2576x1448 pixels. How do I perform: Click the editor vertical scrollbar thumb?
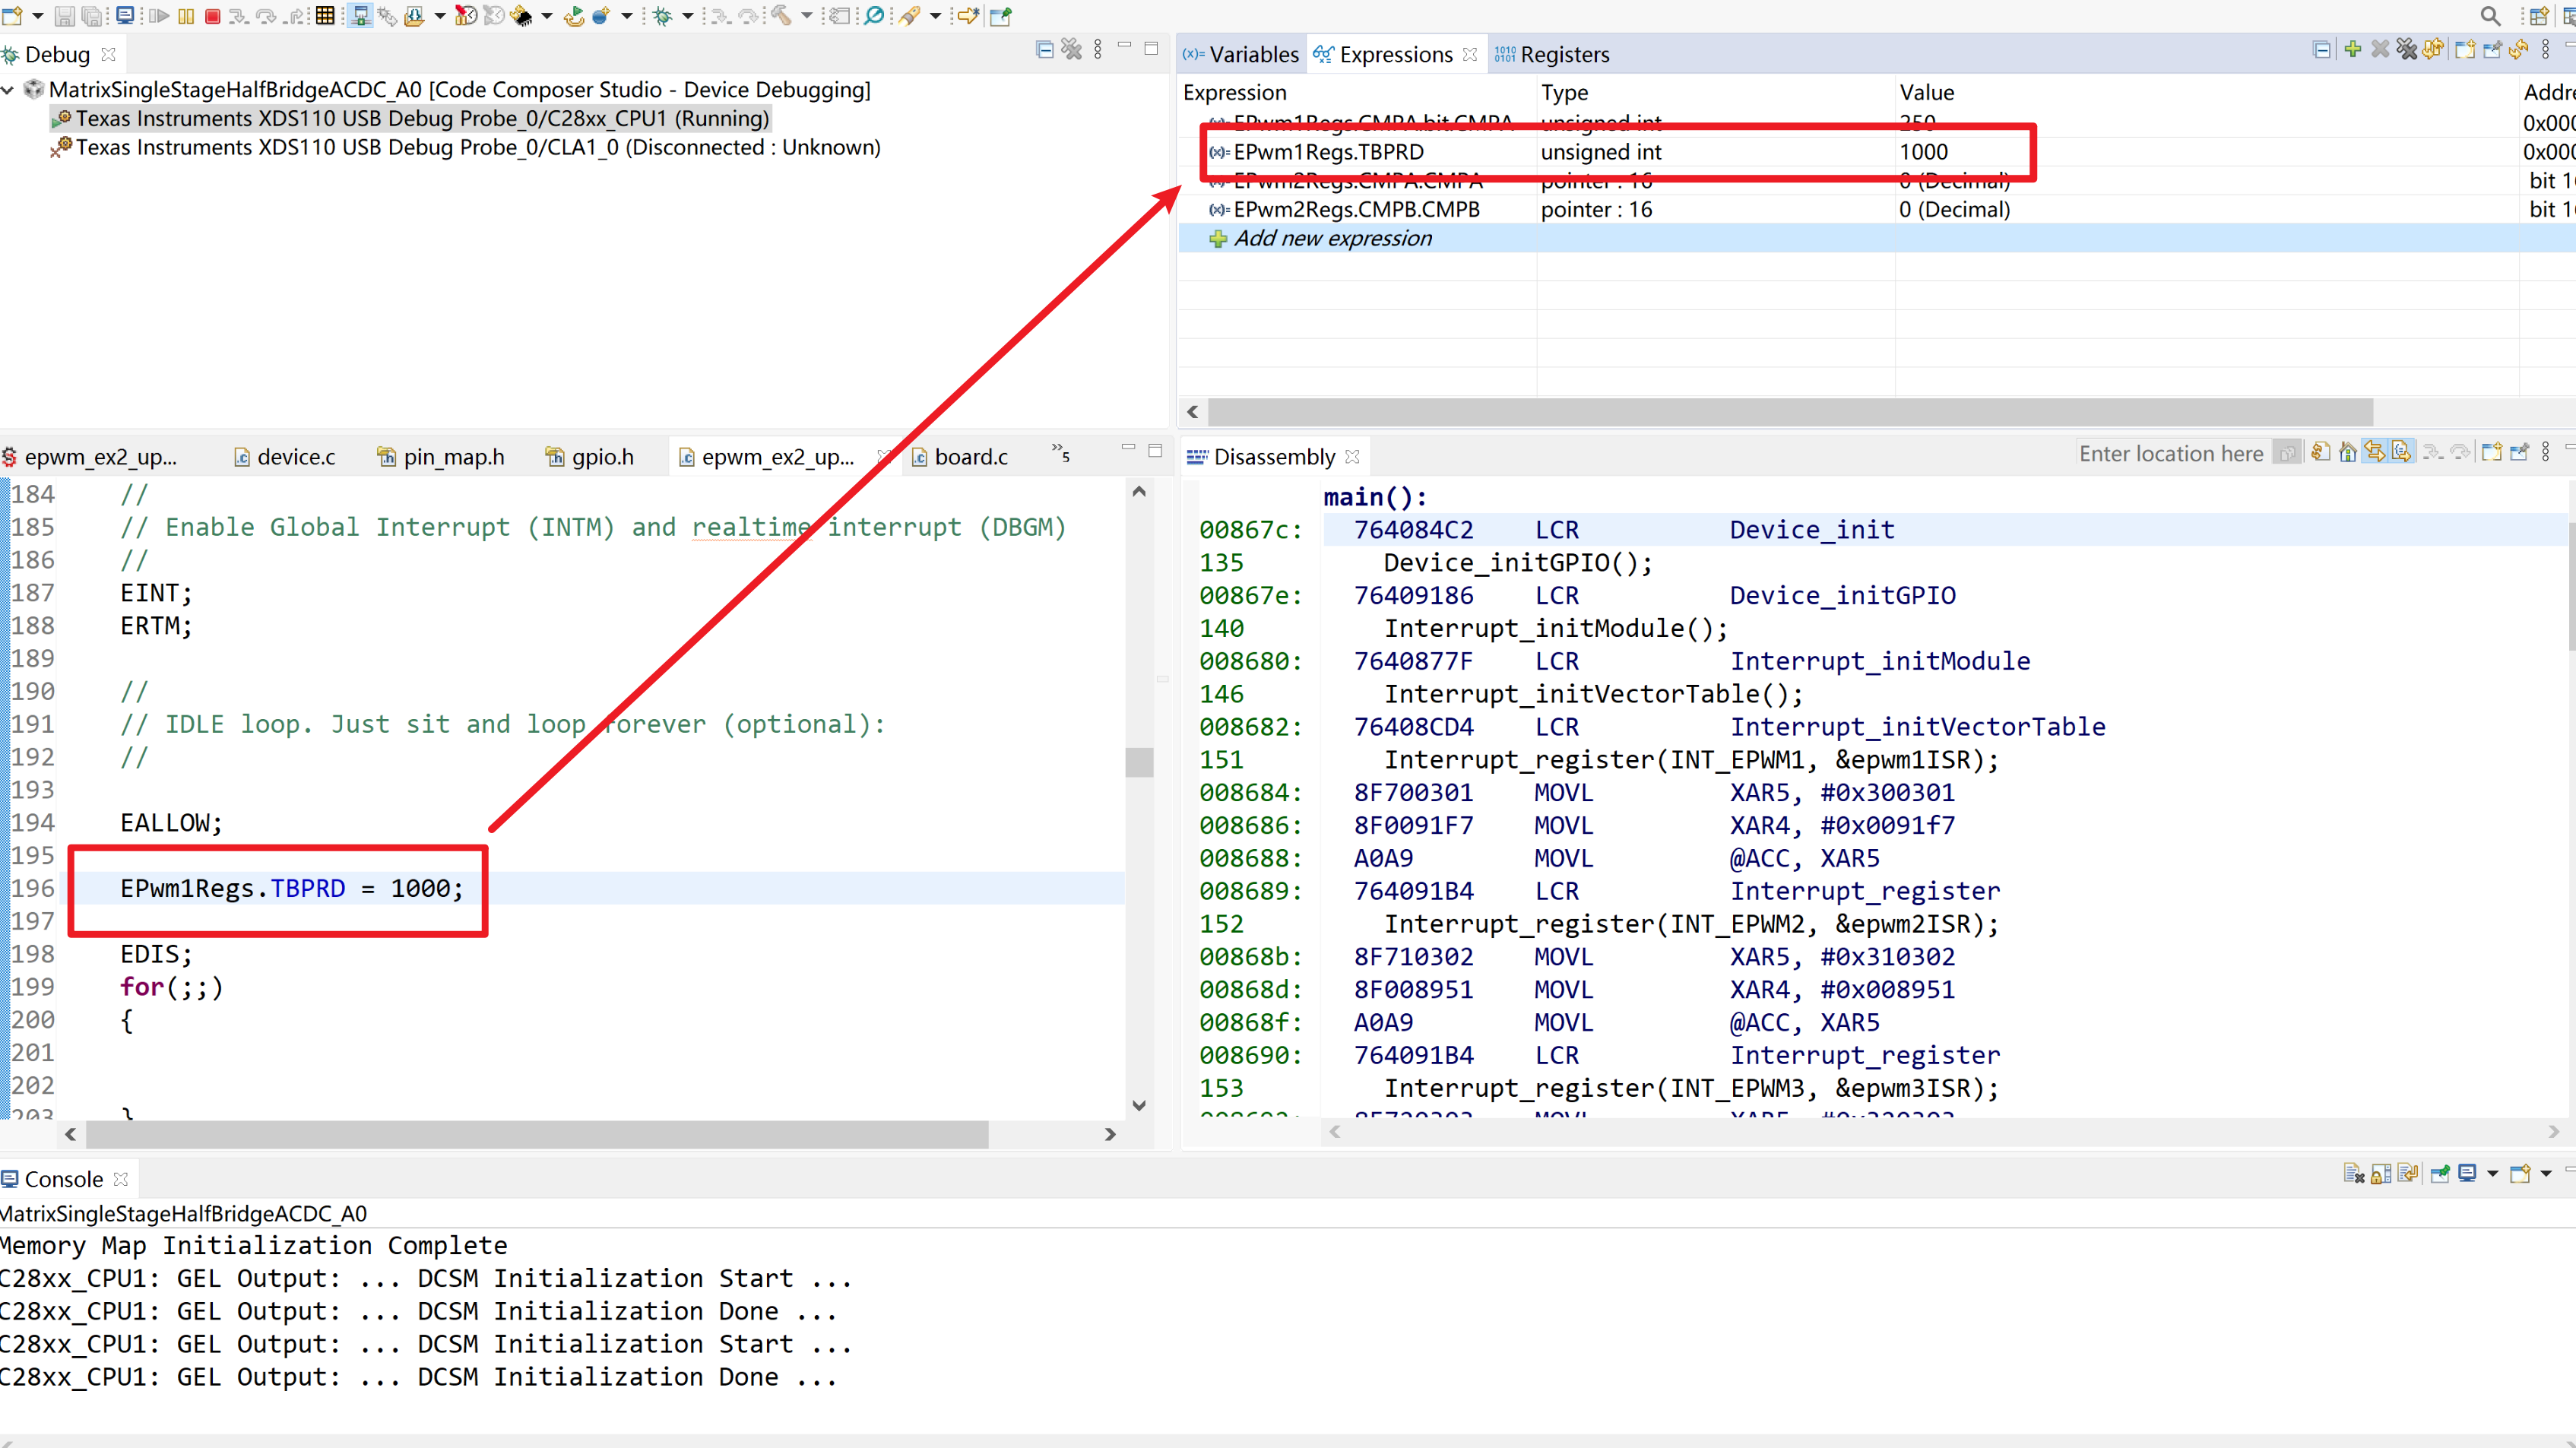(1139, 762)
